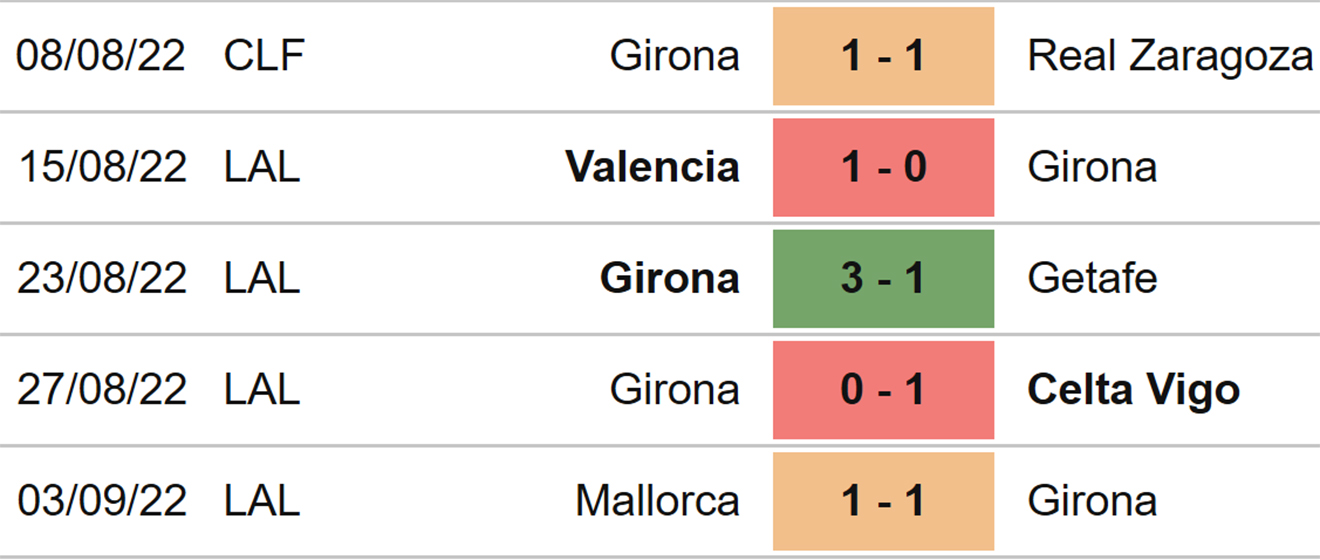1320x560 pixels.
Task: Open the Valencia team link
Action: tap(653, 167)
